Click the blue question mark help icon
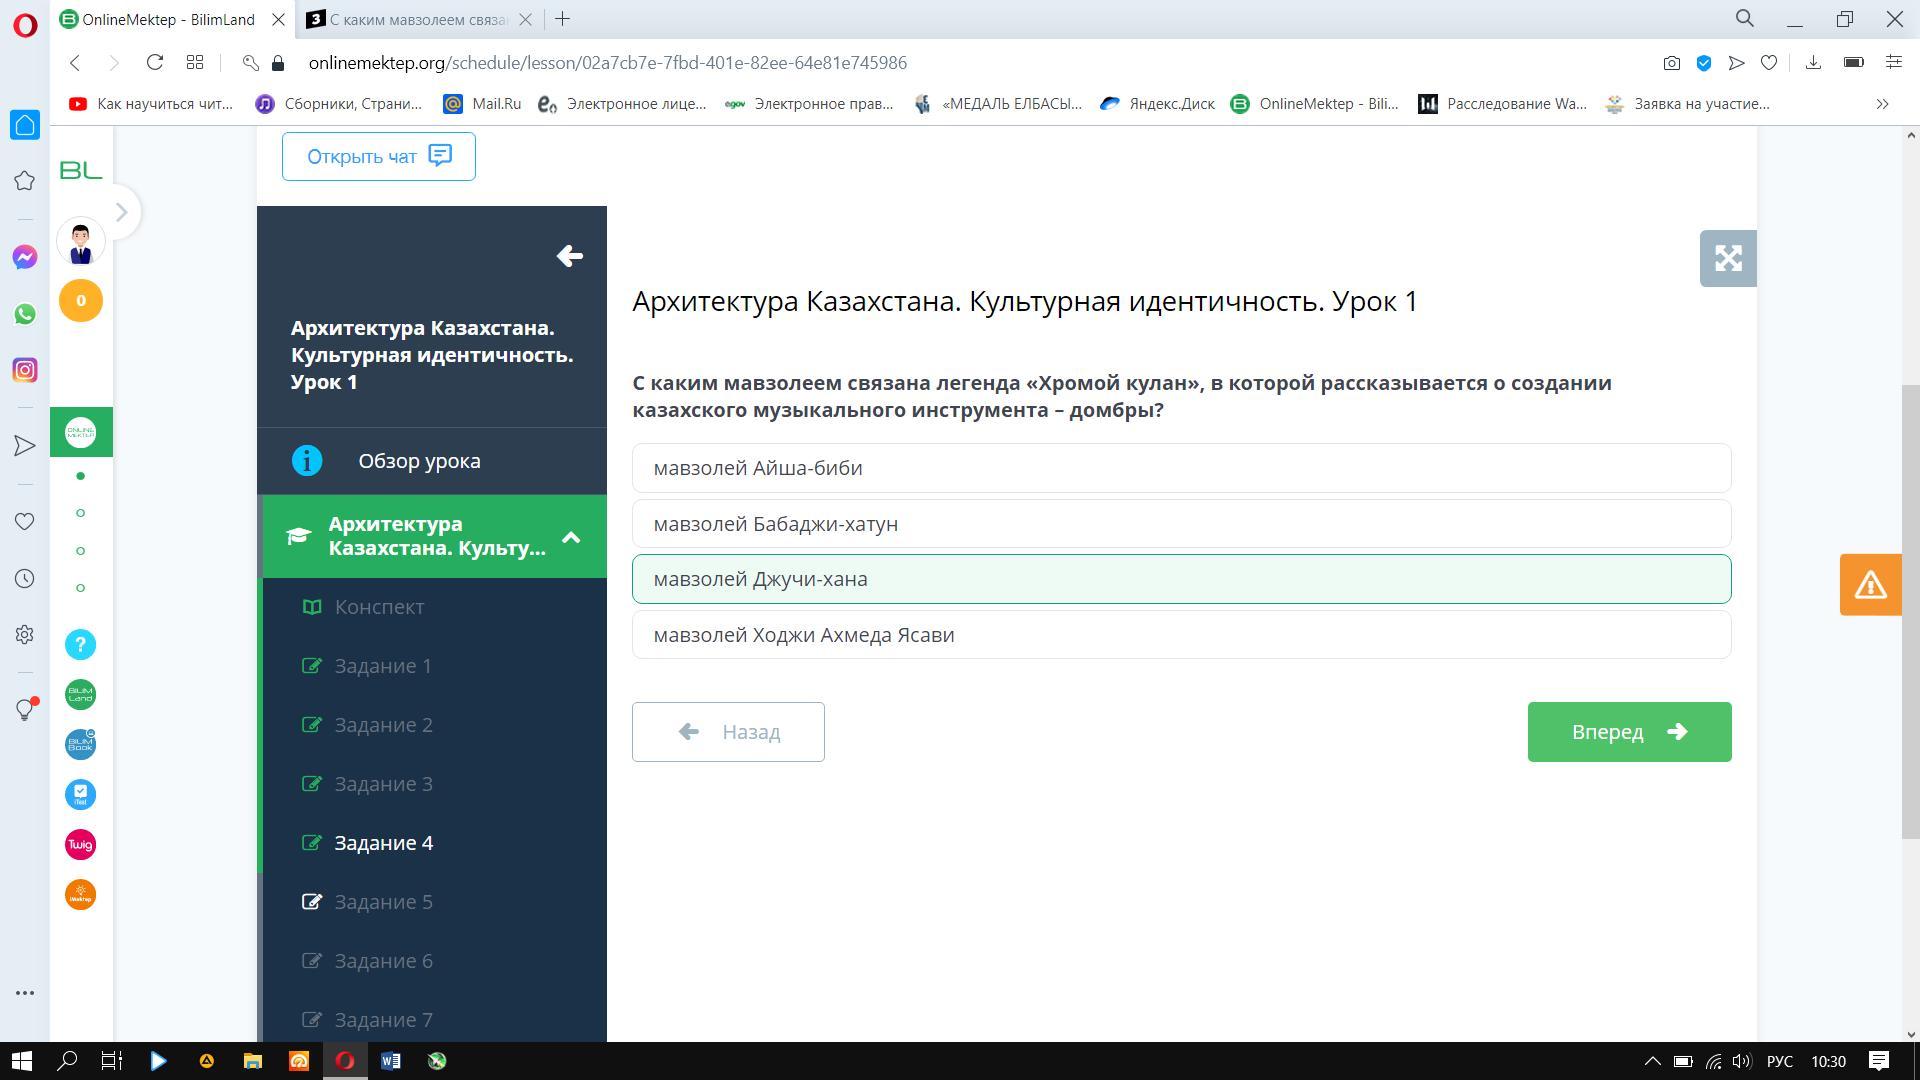Image resolution: width=1920 pixels, height=1080 pixels. point(81,645)
